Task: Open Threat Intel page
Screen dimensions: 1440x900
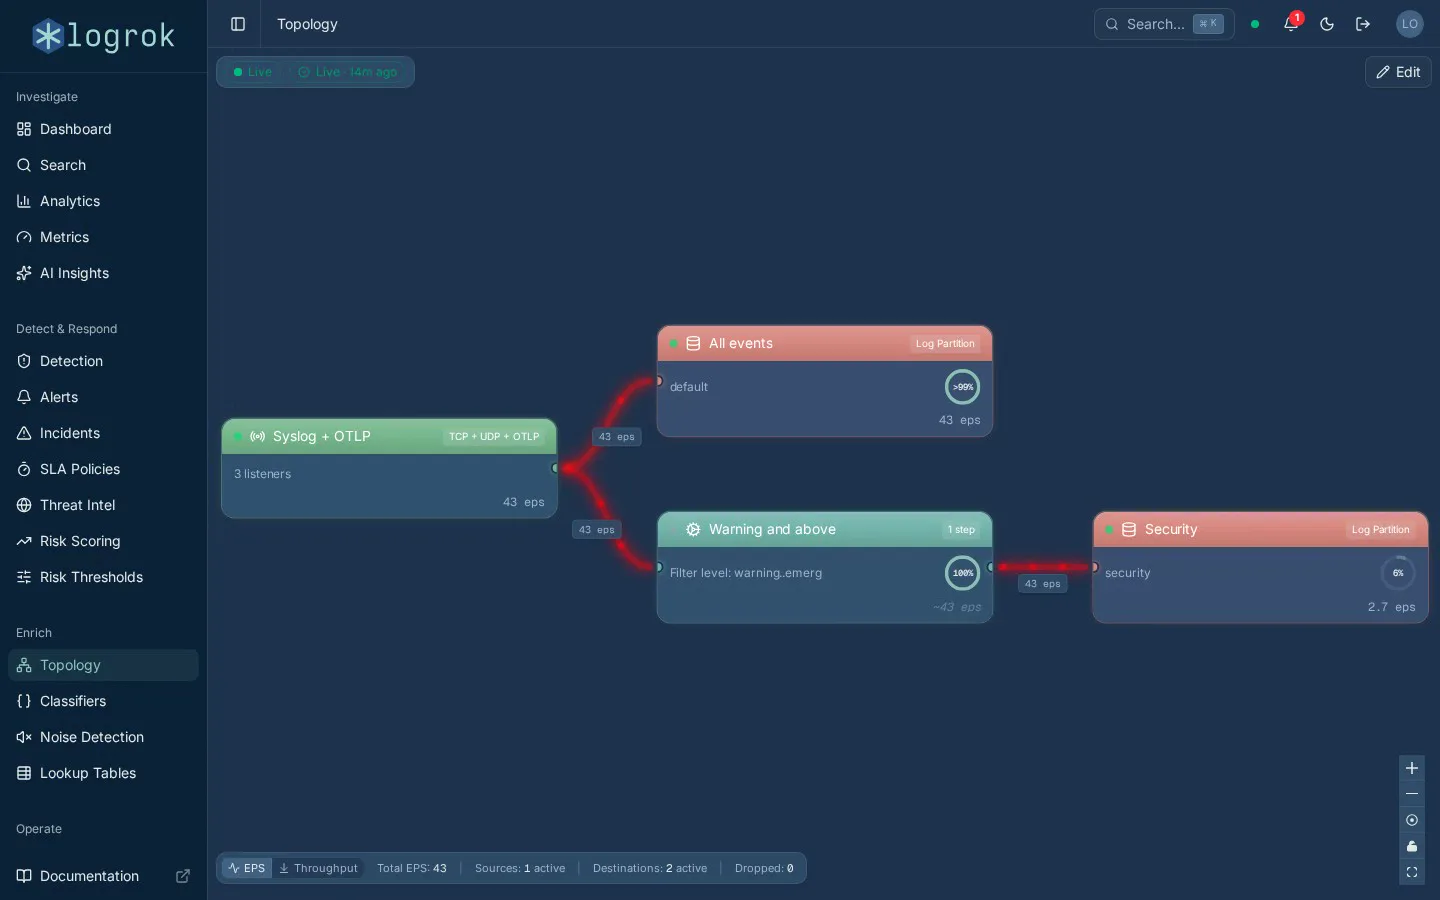Action: click(104, 505)
